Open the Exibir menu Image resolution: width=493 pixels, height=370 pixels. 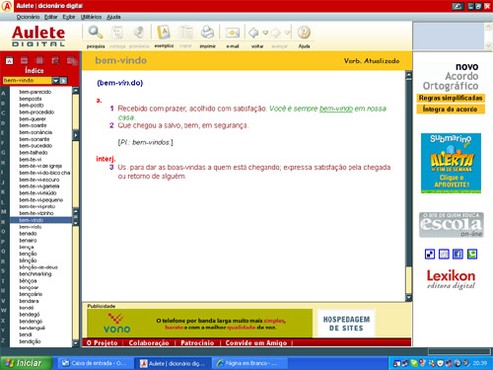tap(69, 17)
